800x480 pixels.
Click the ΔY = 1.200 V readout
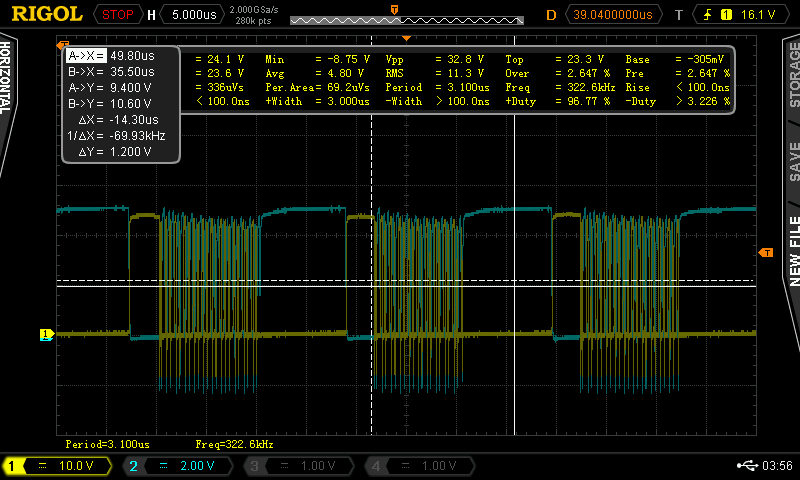tap(115, 151)
